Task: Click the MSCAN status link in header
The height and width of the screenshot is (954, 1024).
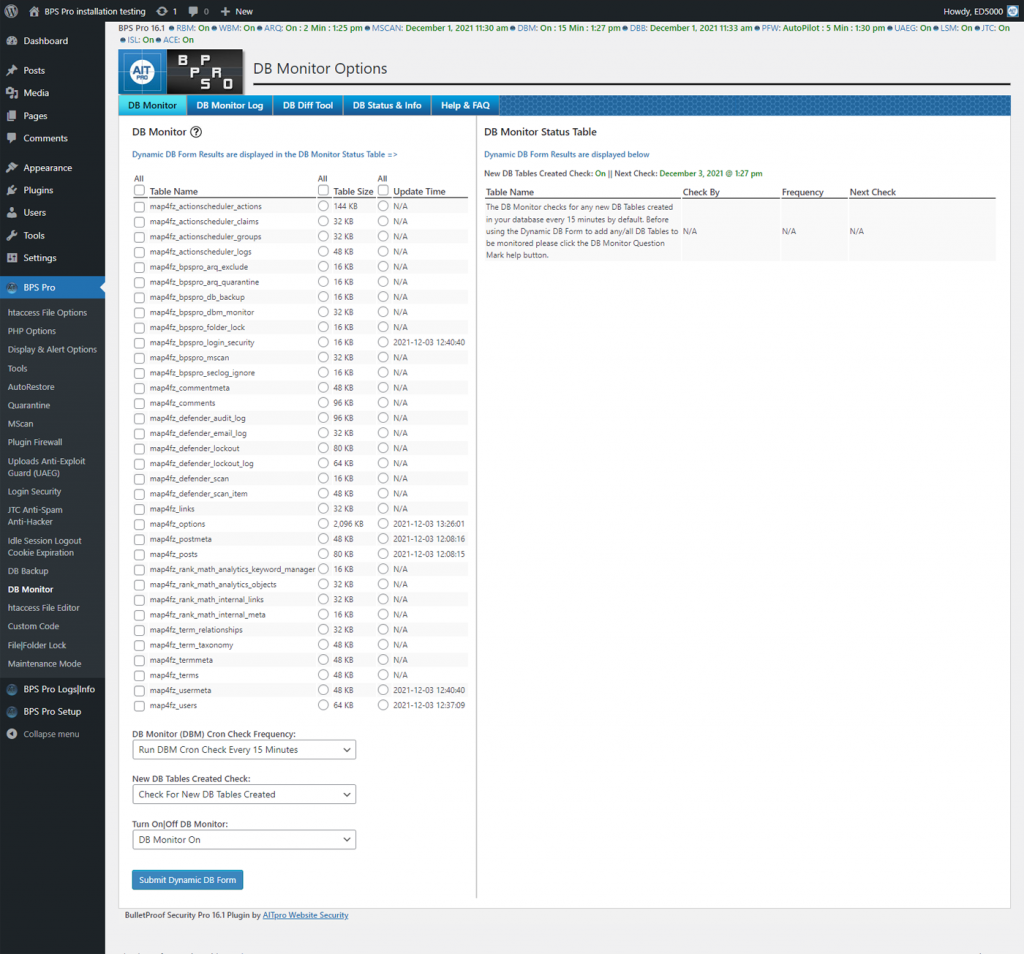Action: (387, 28)
